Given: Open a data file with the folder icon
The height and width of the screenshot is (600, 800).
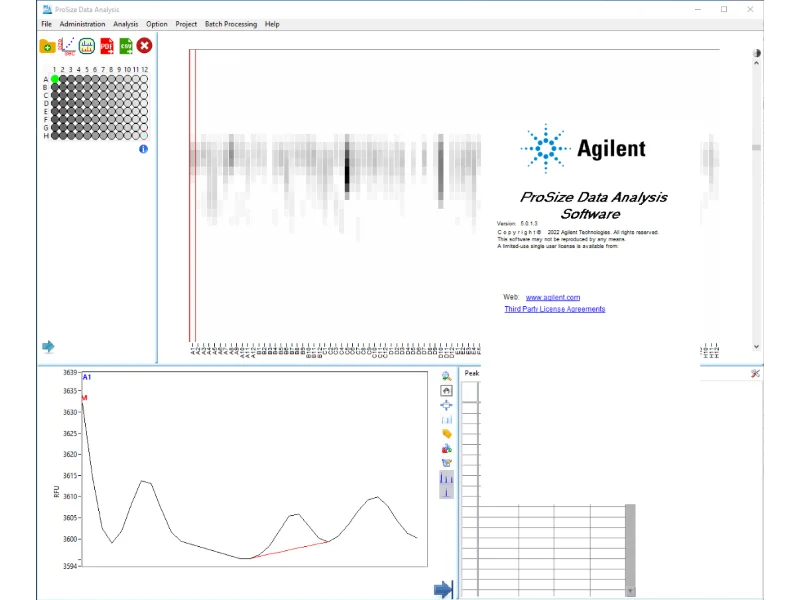Looking at the screenshot, I should pos(47,46).
